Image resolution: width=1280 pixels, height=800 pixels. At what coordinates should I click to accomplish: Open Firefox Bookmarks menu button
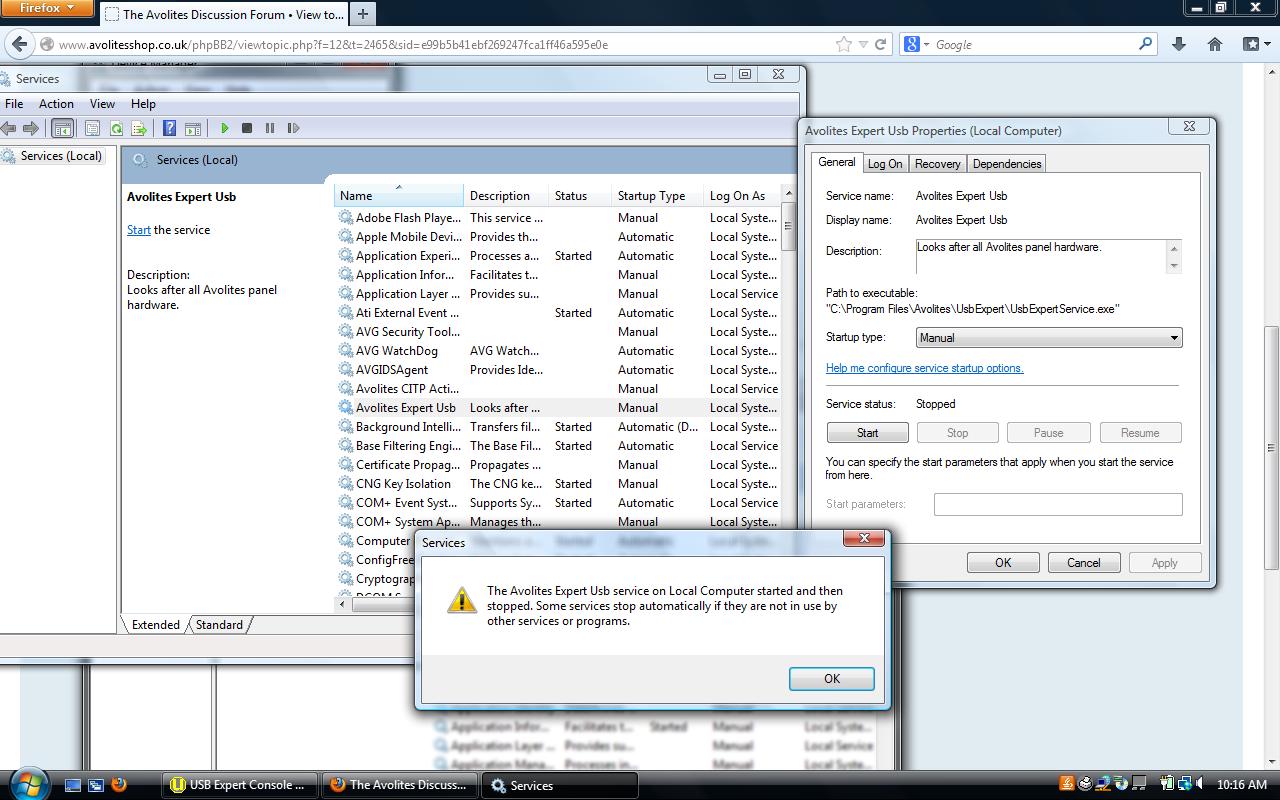(1255, 44)
